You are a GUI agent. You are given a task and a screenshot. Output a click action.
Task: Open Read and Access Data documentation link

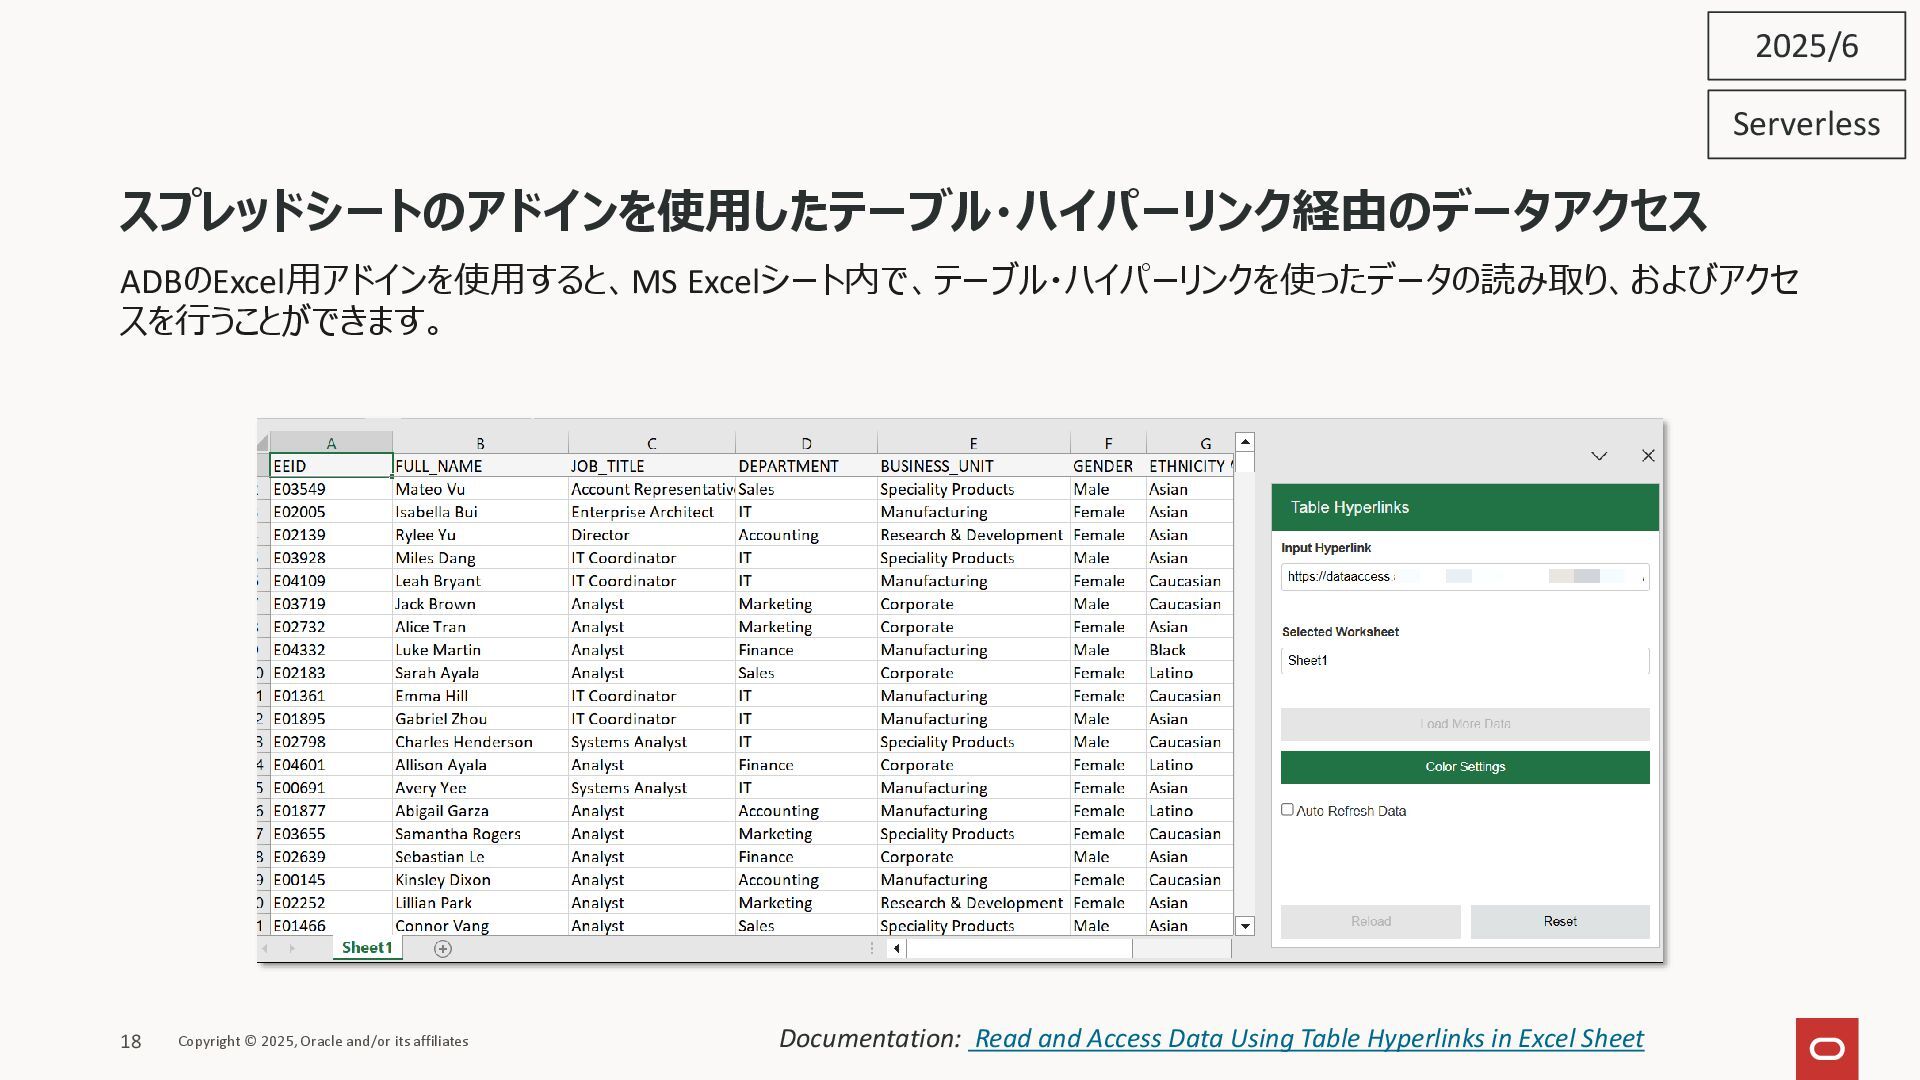[1308, 1039]
